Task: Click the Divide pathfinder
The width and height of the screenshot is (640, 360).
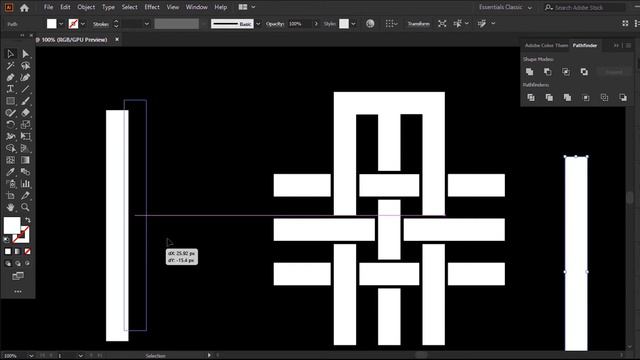Action: [x=531, y=98]
